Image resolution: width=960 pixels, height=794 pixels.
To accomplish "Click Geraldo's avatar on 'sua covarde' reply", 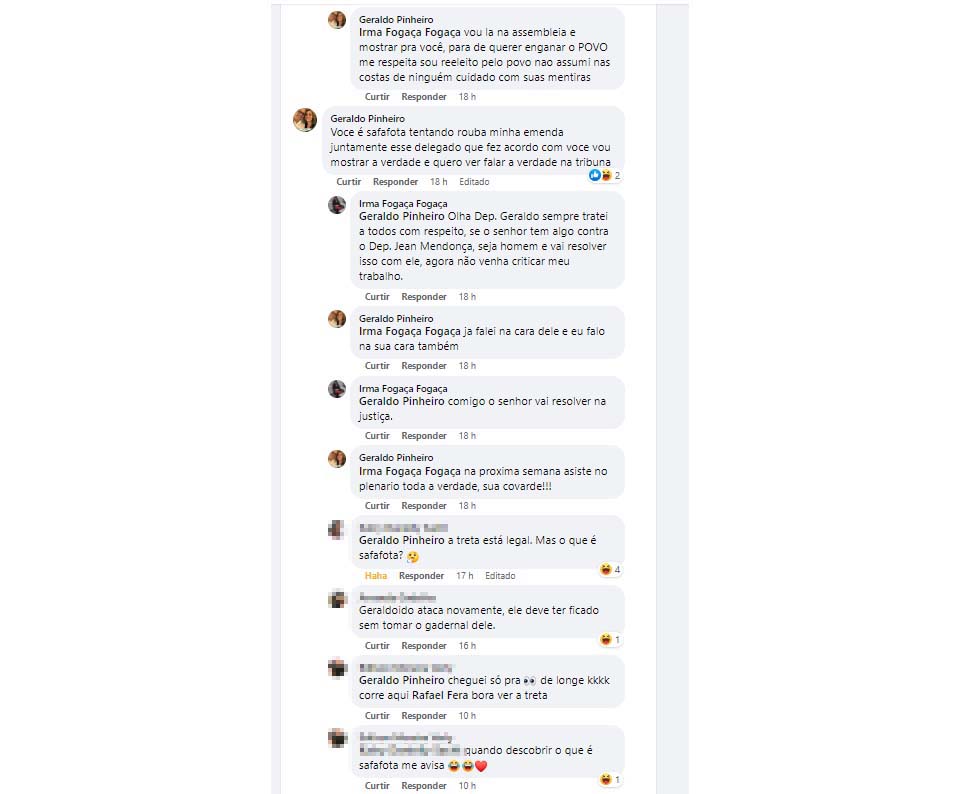I will point(337,459).
